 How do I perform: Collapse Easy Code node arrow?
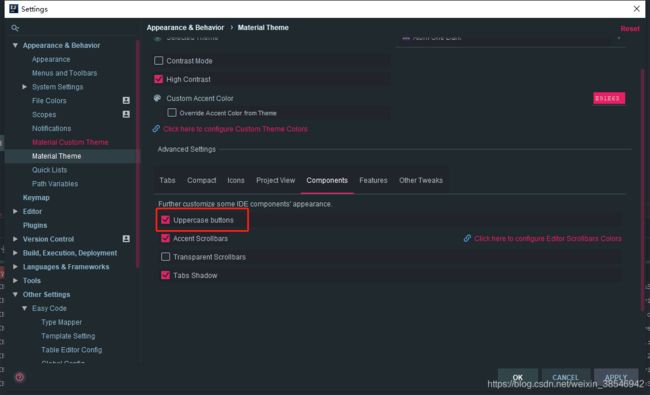coord(24,308)
